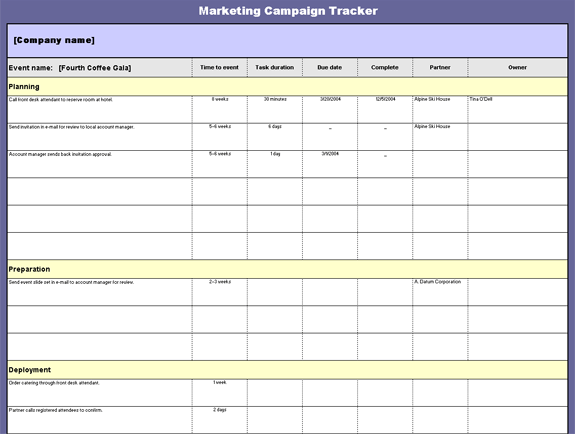Click the Deployment section row
Image resolution: width=575 pixels, height=434 pixels.
click(x=287, y=370)
